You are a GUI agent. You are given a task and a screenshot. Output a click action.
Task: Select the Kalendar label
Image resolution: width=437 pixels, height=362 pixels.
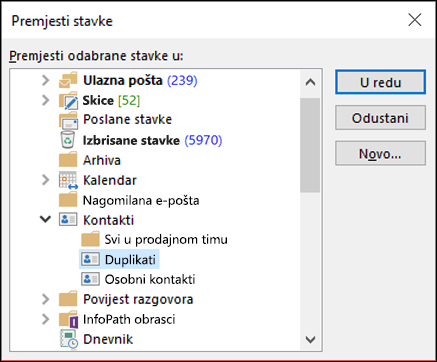110,180
